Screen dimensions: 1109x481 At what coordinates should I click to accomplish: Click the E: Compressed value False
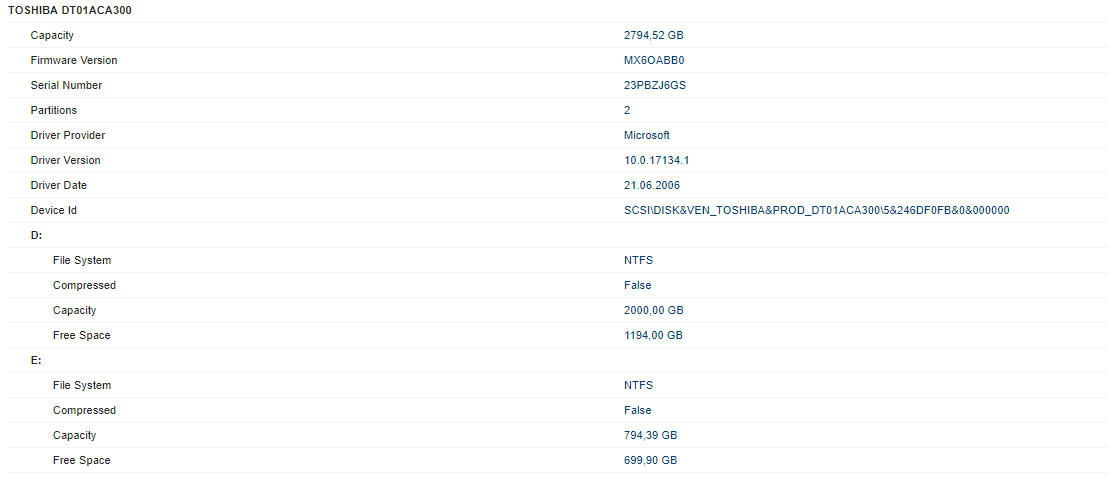(637, 410)
